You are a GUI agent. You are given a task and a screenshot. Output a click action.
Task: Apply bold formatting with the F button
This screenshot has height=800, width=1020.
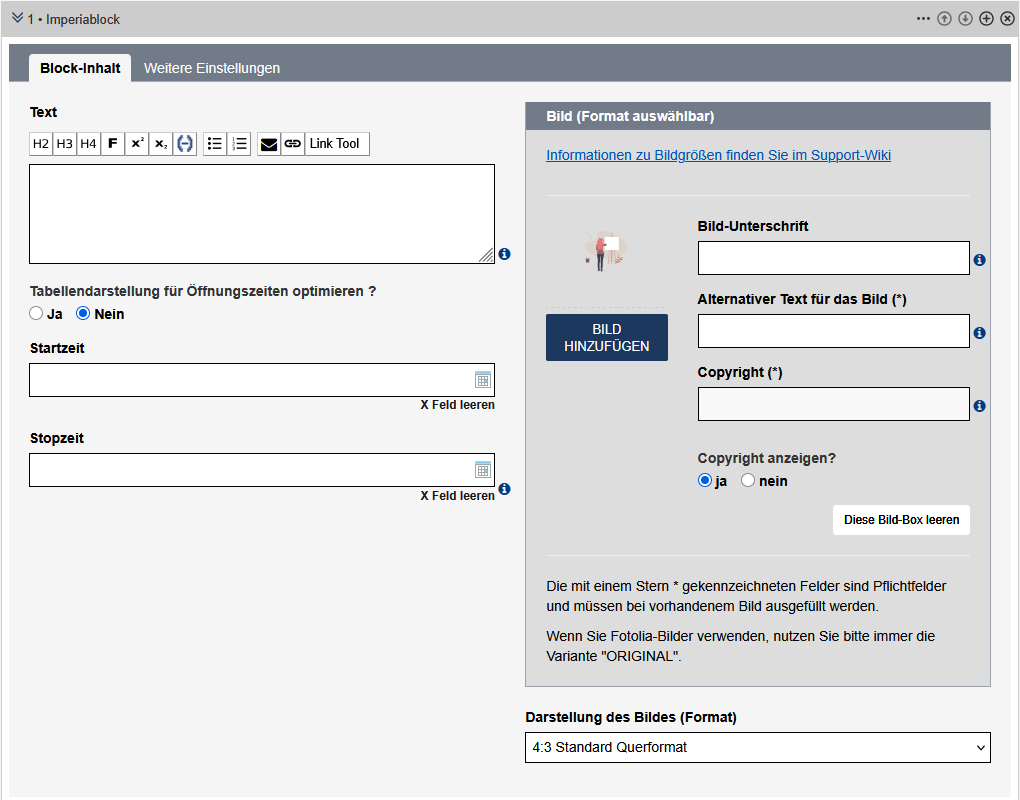point(113,144)
